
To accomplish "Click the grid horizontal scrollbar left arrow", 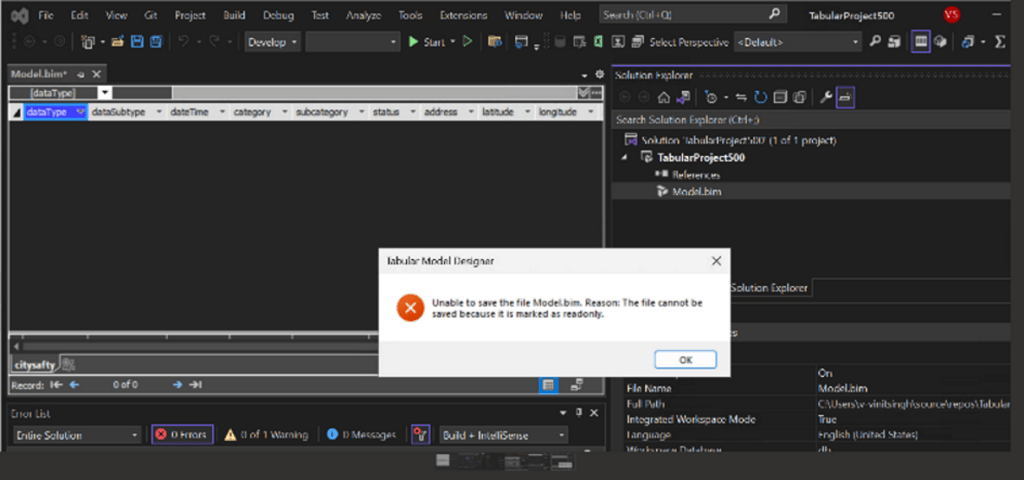I will coord(16,346).
